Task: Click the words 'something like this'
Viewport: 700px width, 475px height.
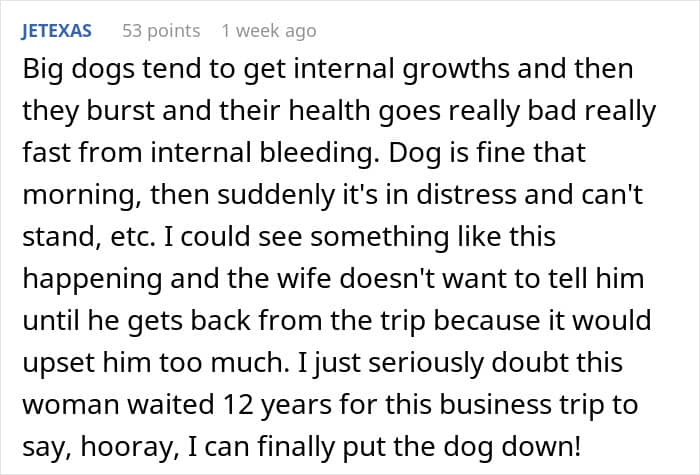Action: 433,237
